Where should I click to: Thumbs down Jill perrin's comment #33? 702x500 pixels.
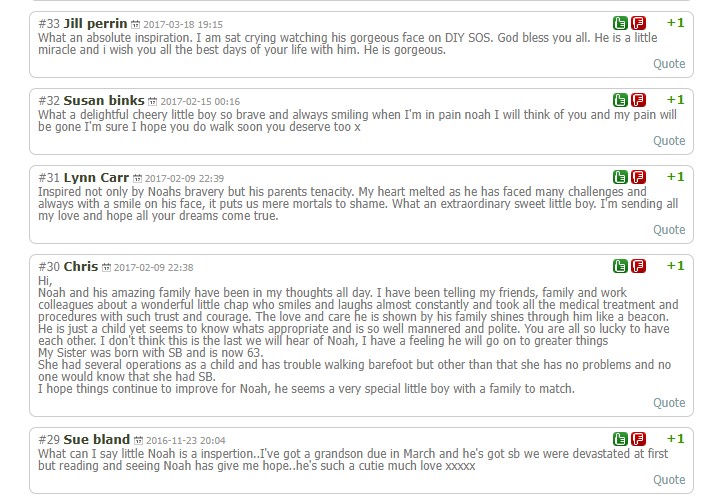[638, 23]
